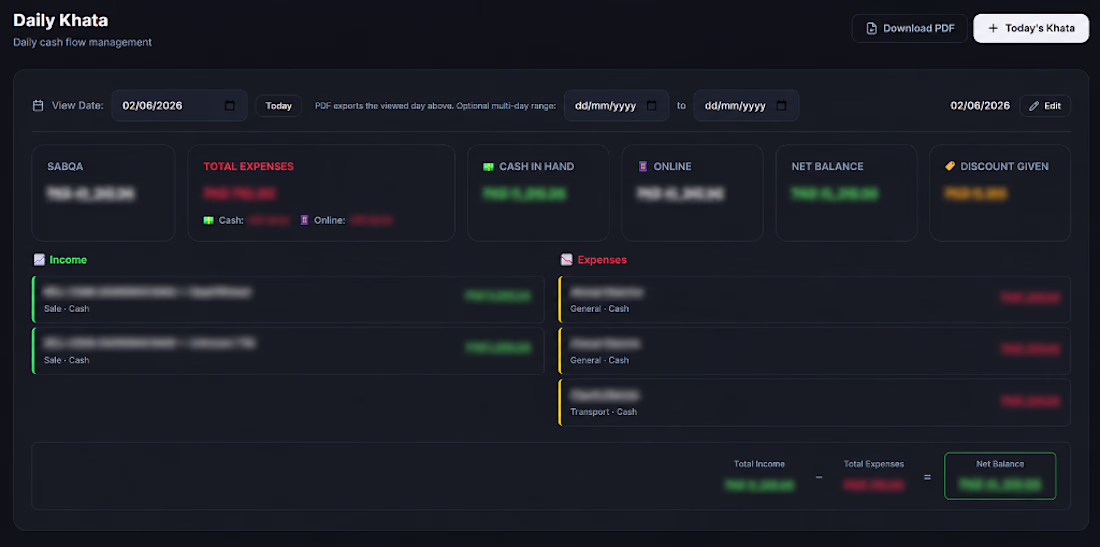Click the range start dd/mm/yyyy field
Image resolution: width=1100 pixels, height=547 pixels.
click(x=617, y=106)
